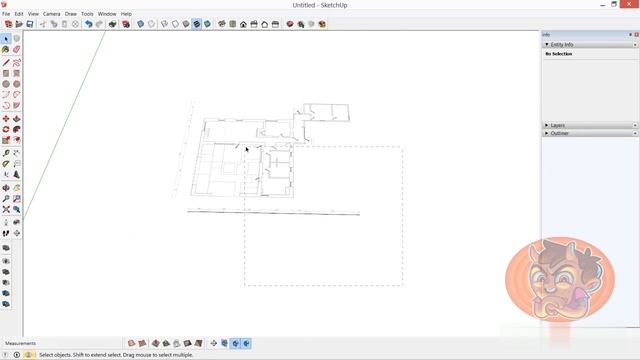Image resolution: width=640 pixels, height=360 pixels.
Task: Choose the Protractor tool
Action: 6,164
